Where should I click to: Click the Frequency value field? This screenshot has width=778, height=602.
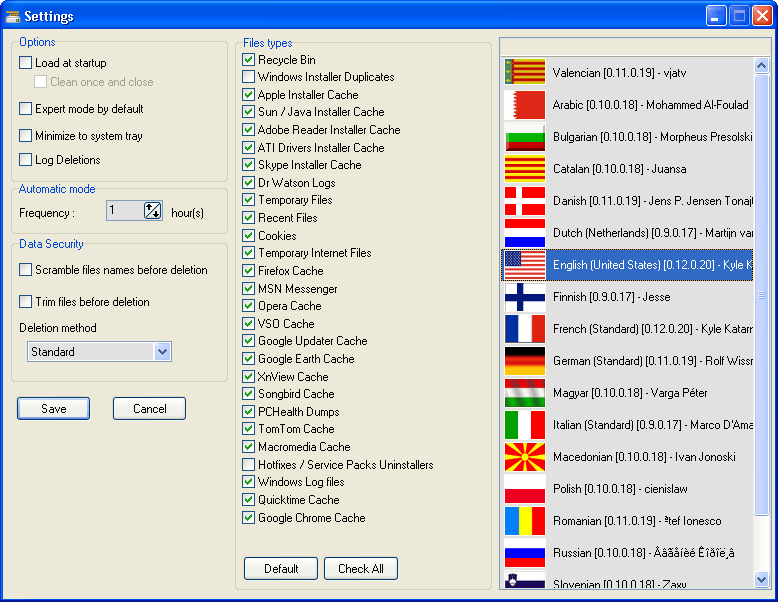click(x=125, y=210)
